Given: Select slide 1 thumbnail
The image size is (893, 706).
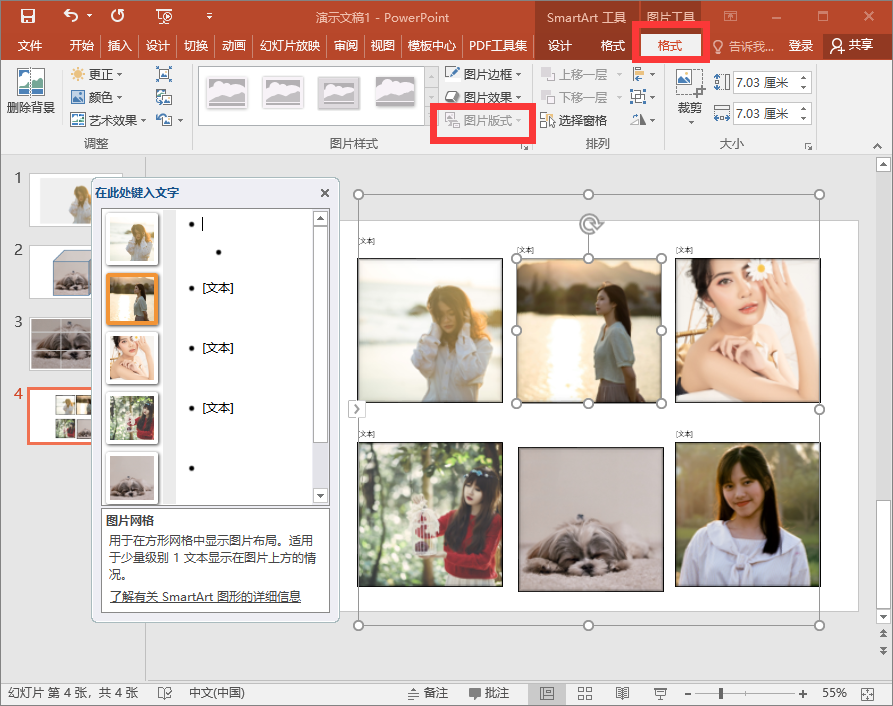Looking at the screenshot, I should (x=60, y=200).
